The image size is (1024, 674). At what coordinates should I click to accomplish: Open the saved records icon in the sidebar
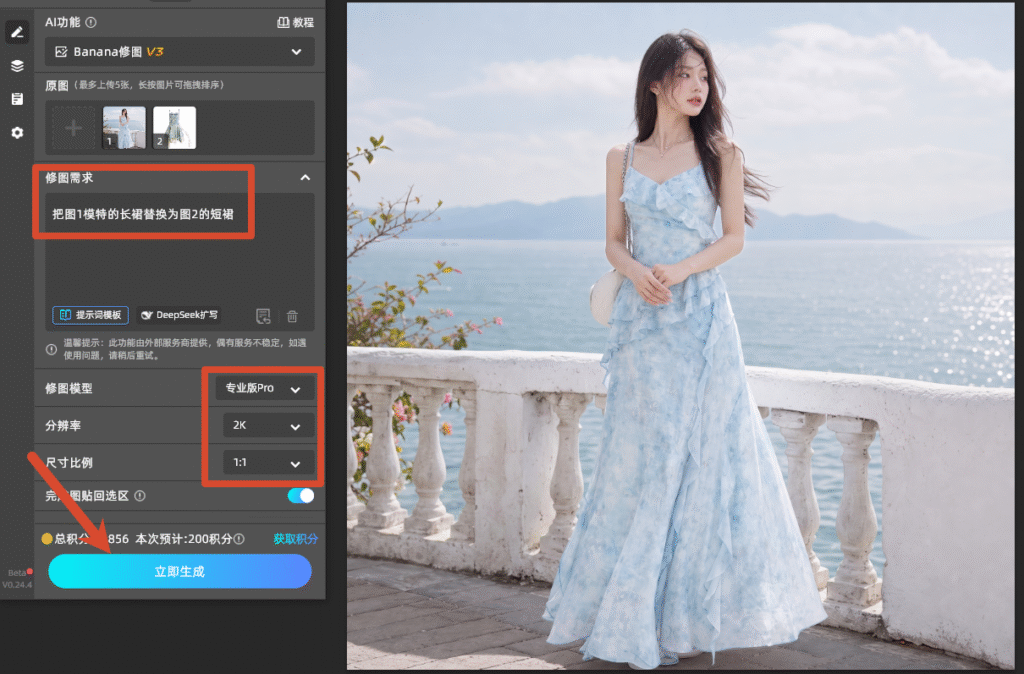click(17, 99)
